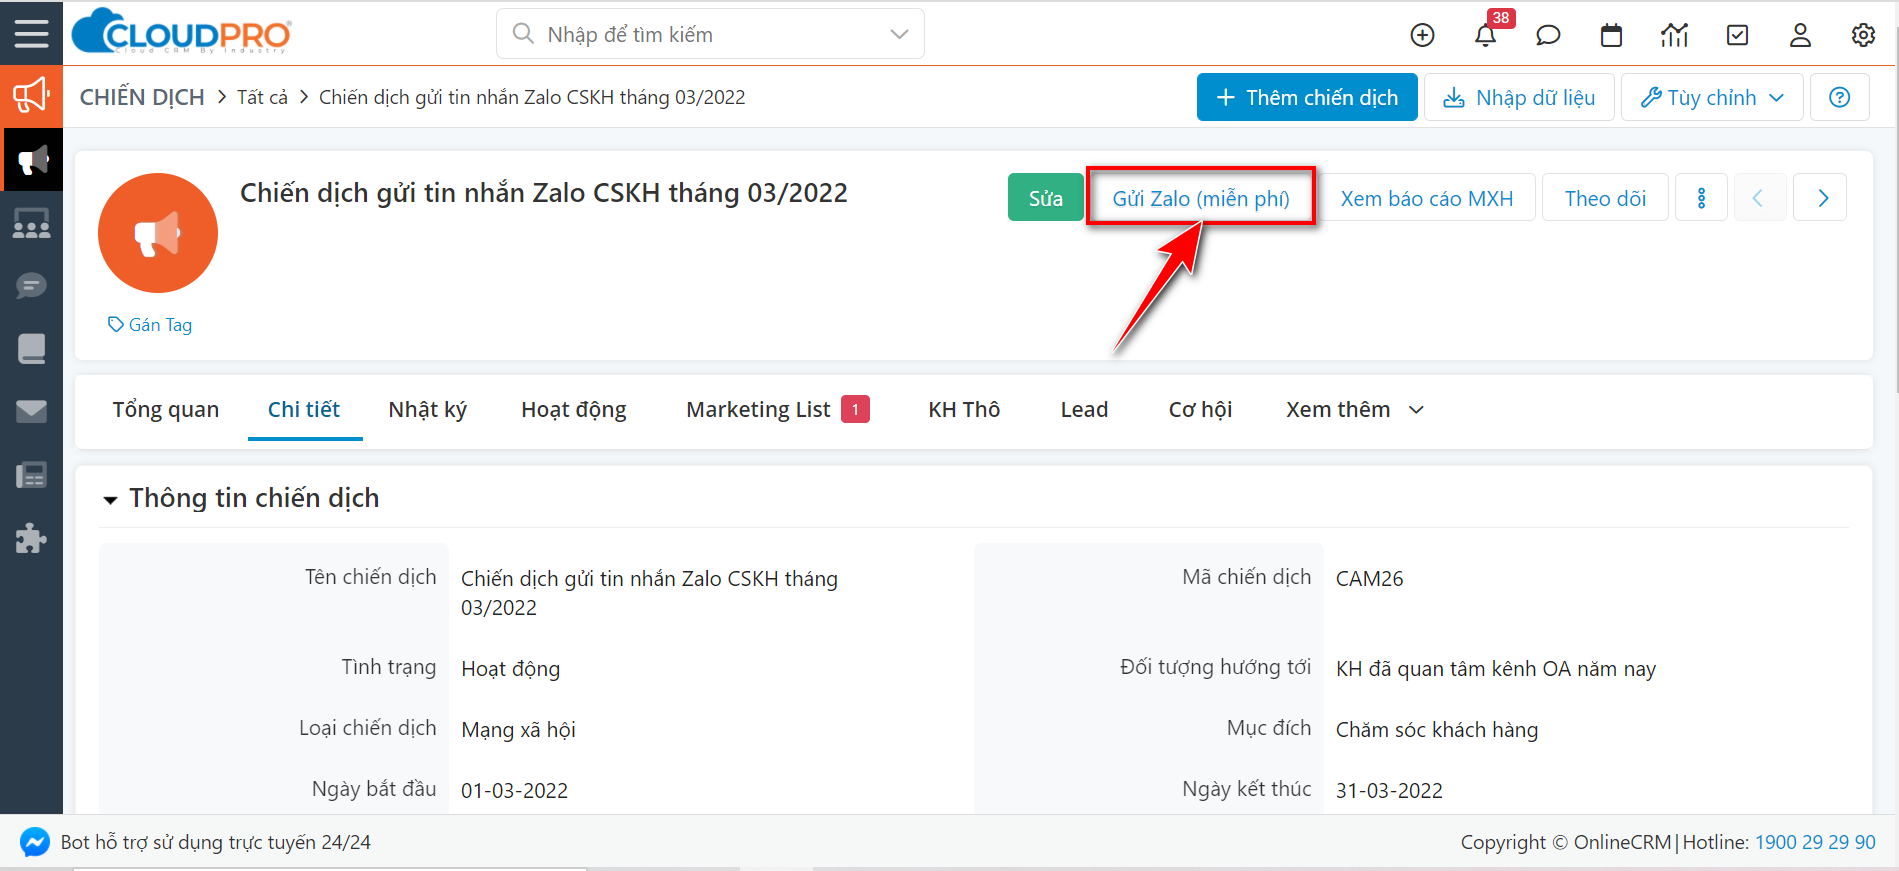This screenshot has height=871, width=1899.
Task: Open notifications bell with 38 badge
Action: pyautogui.click(x=1486, y=35)
